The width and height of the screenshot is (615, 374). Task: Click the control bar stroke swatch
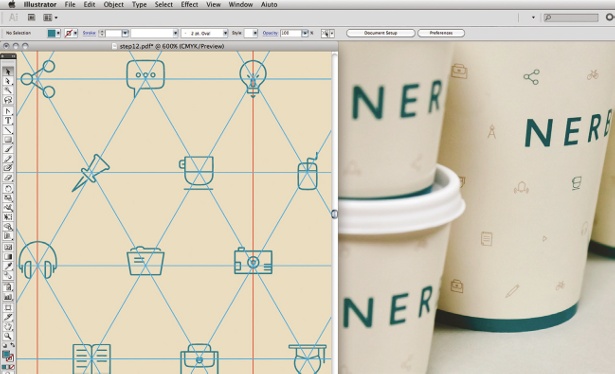click(x=69, y=33)
